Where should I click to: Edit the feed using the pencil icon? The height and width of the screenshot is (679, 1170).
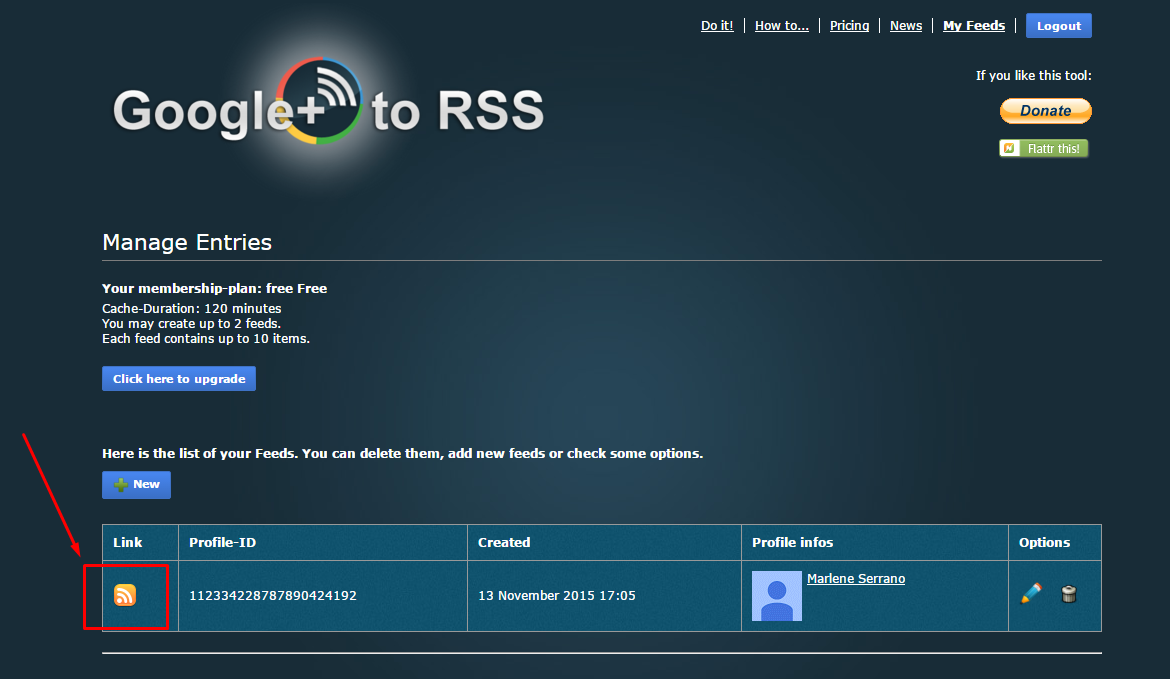click(1030, 593)
